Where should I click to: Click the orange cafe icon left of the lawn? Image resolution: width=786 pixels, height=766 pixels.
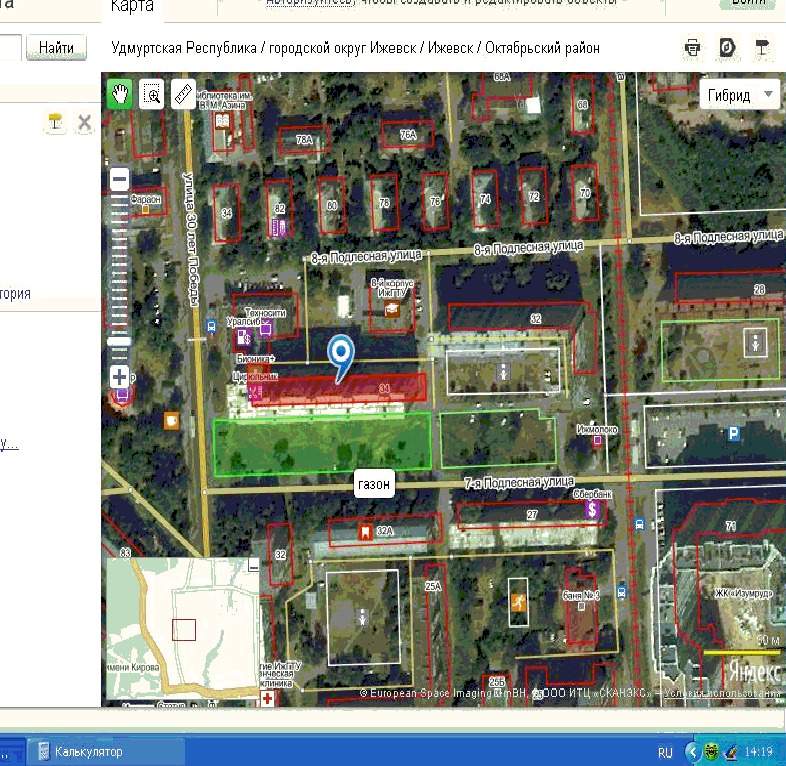tap(171, 421)
